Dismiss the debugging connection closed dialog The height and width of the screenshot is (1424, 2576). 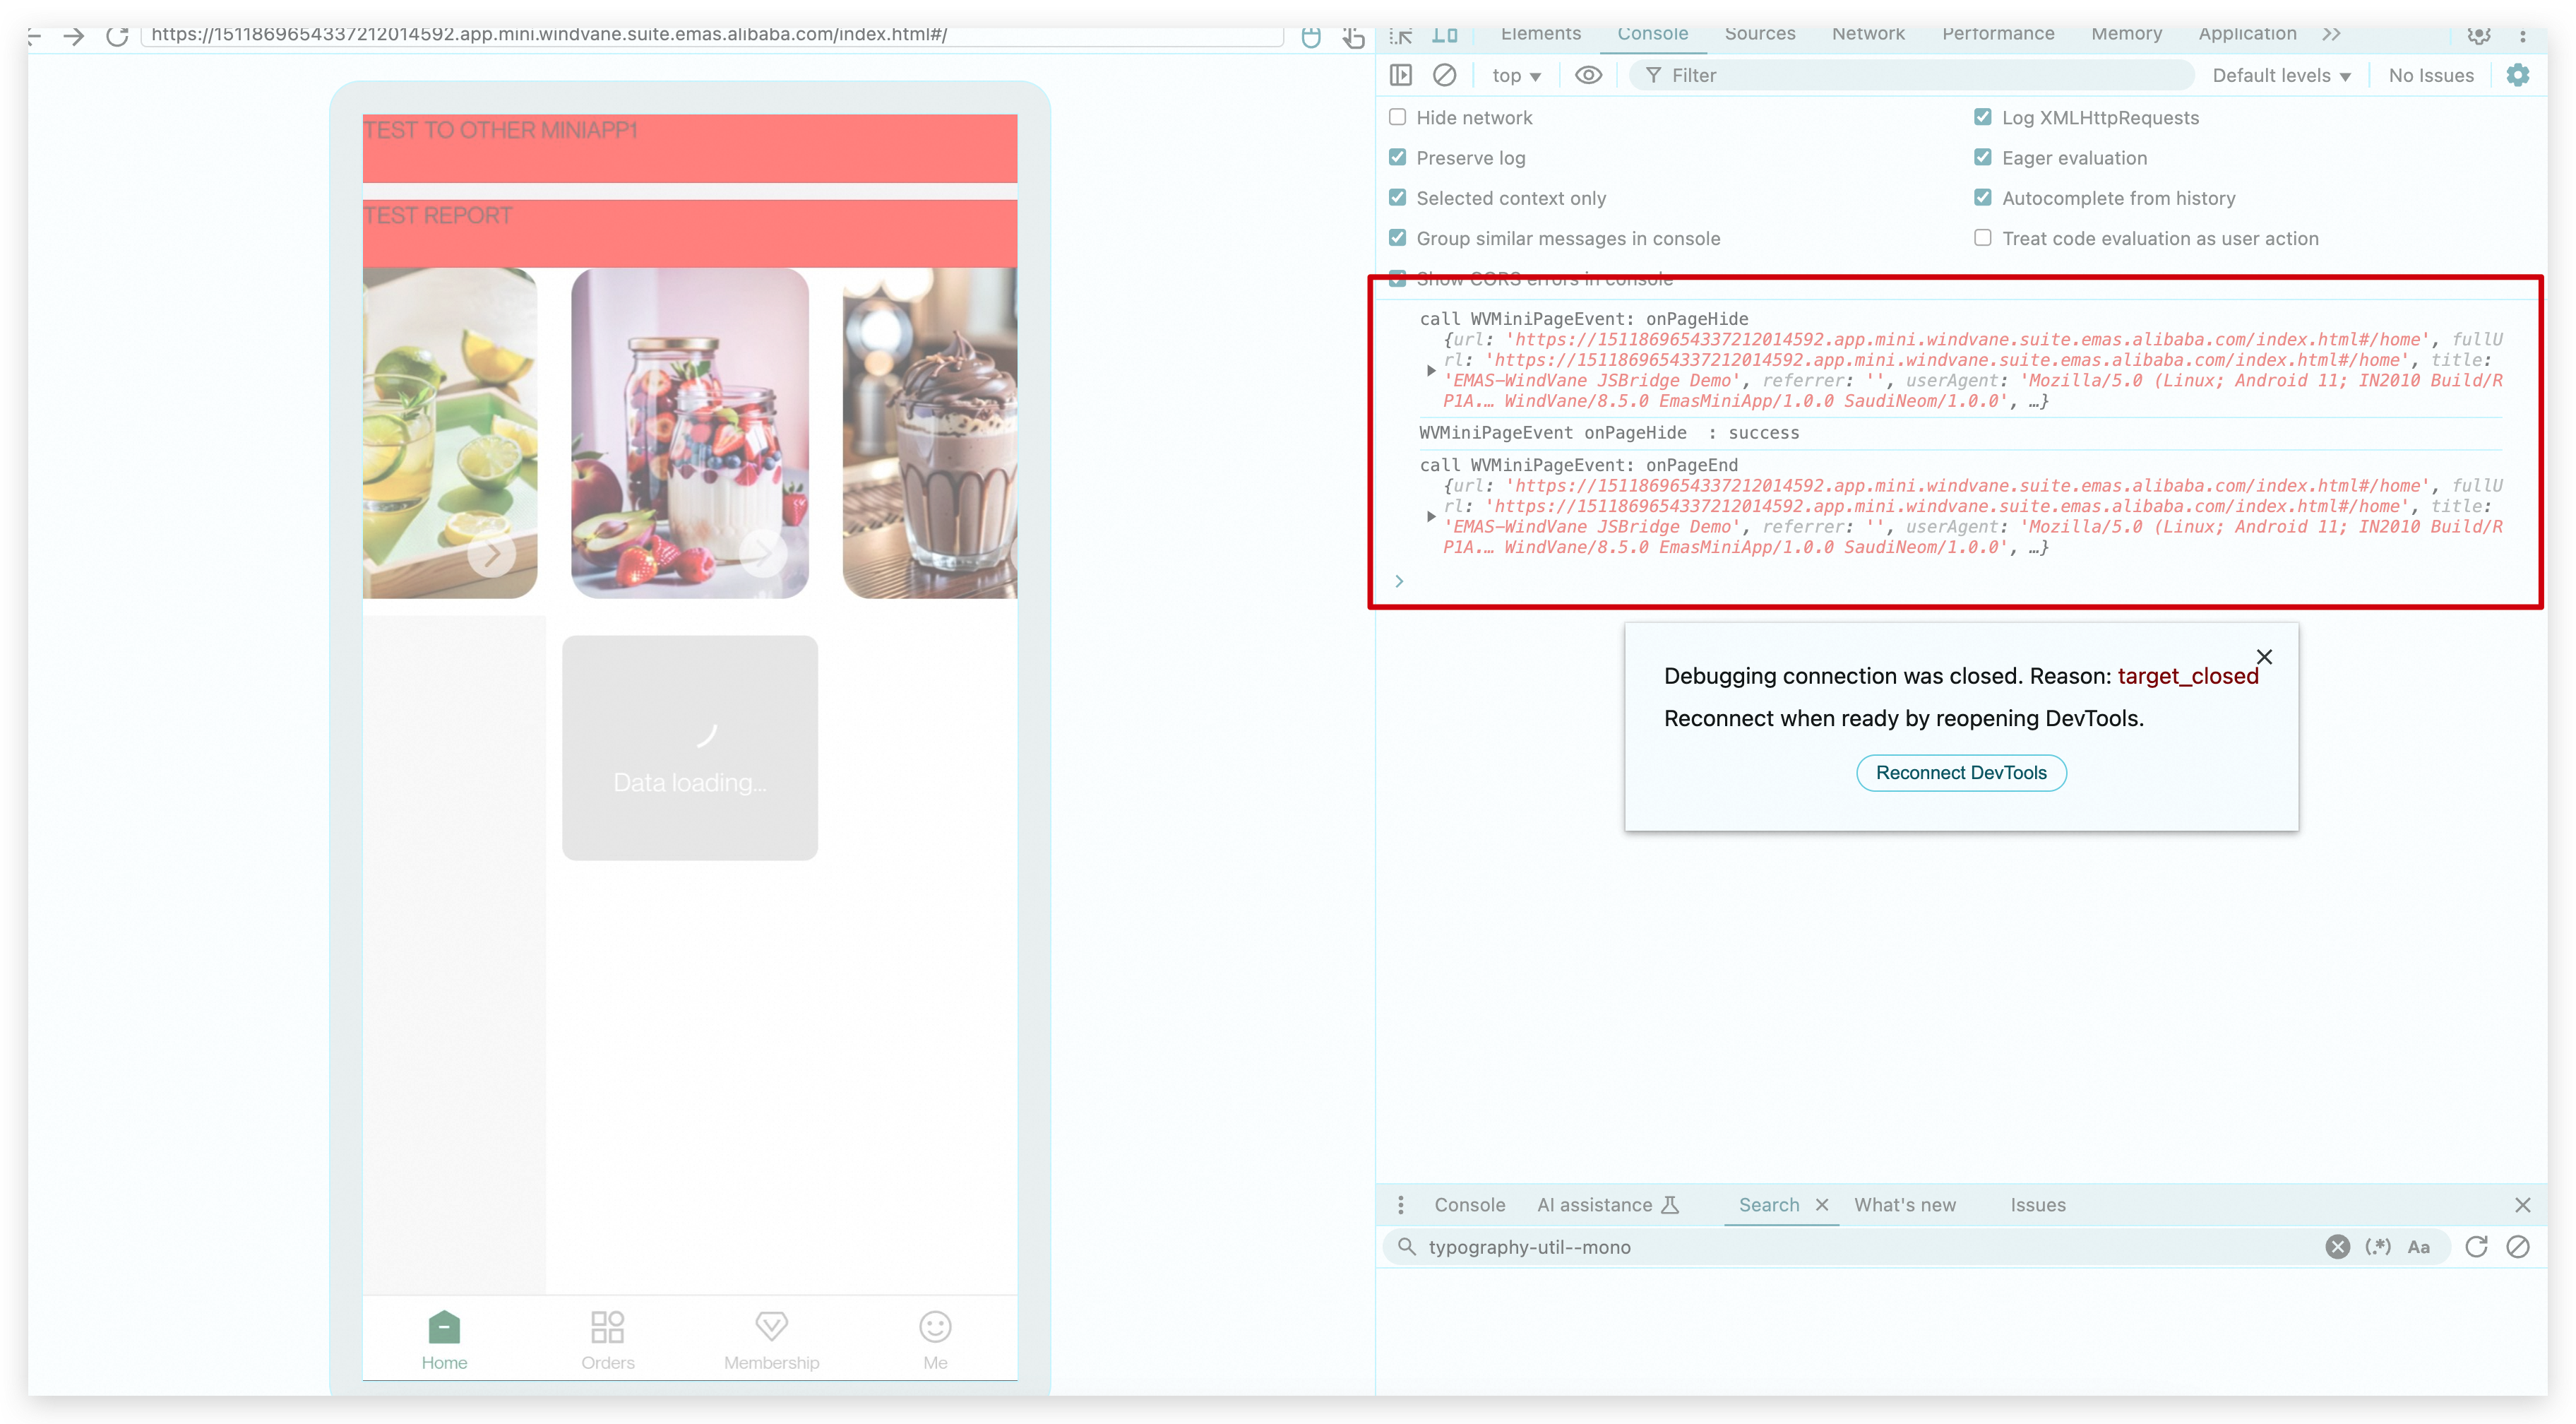[2264, 657]
